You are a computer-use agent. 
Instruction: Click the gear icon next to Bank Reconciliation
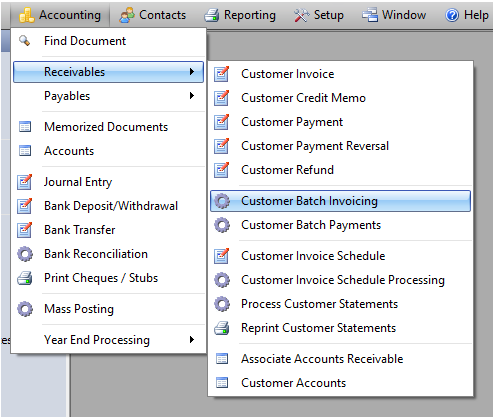click(25, 254)
